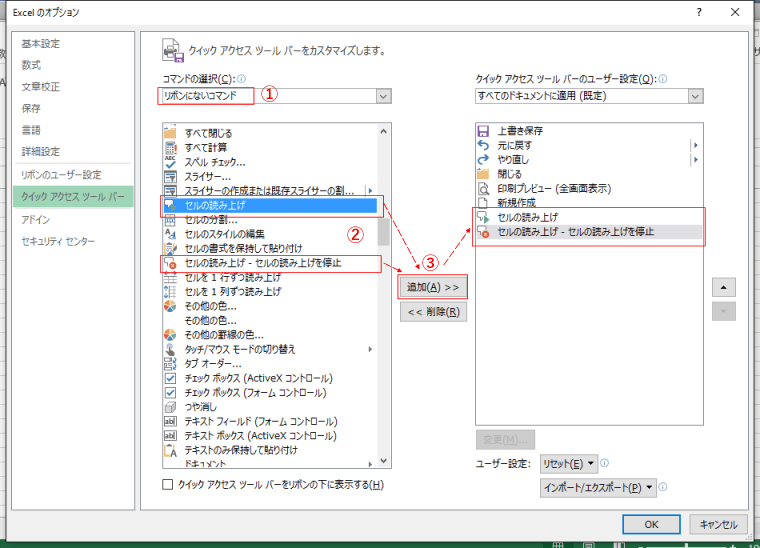This screenshot has height=548, width=760.
Task: Click the キャンセル button
Action: 718,524
